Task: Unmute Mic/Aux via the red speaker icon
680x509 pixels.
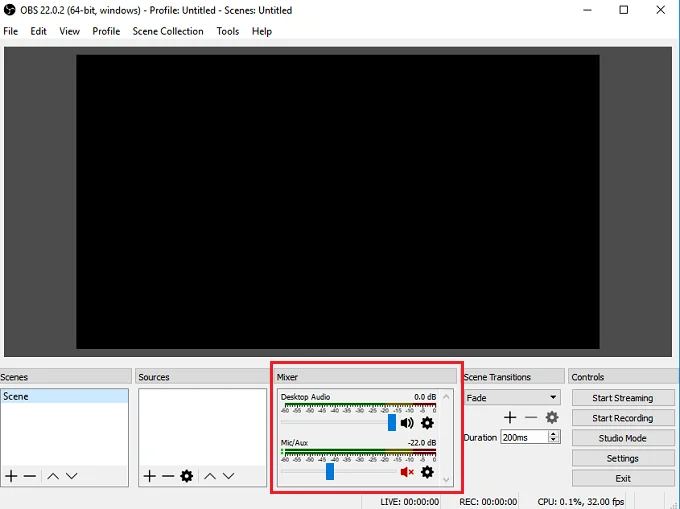Action: coord(407,472)
